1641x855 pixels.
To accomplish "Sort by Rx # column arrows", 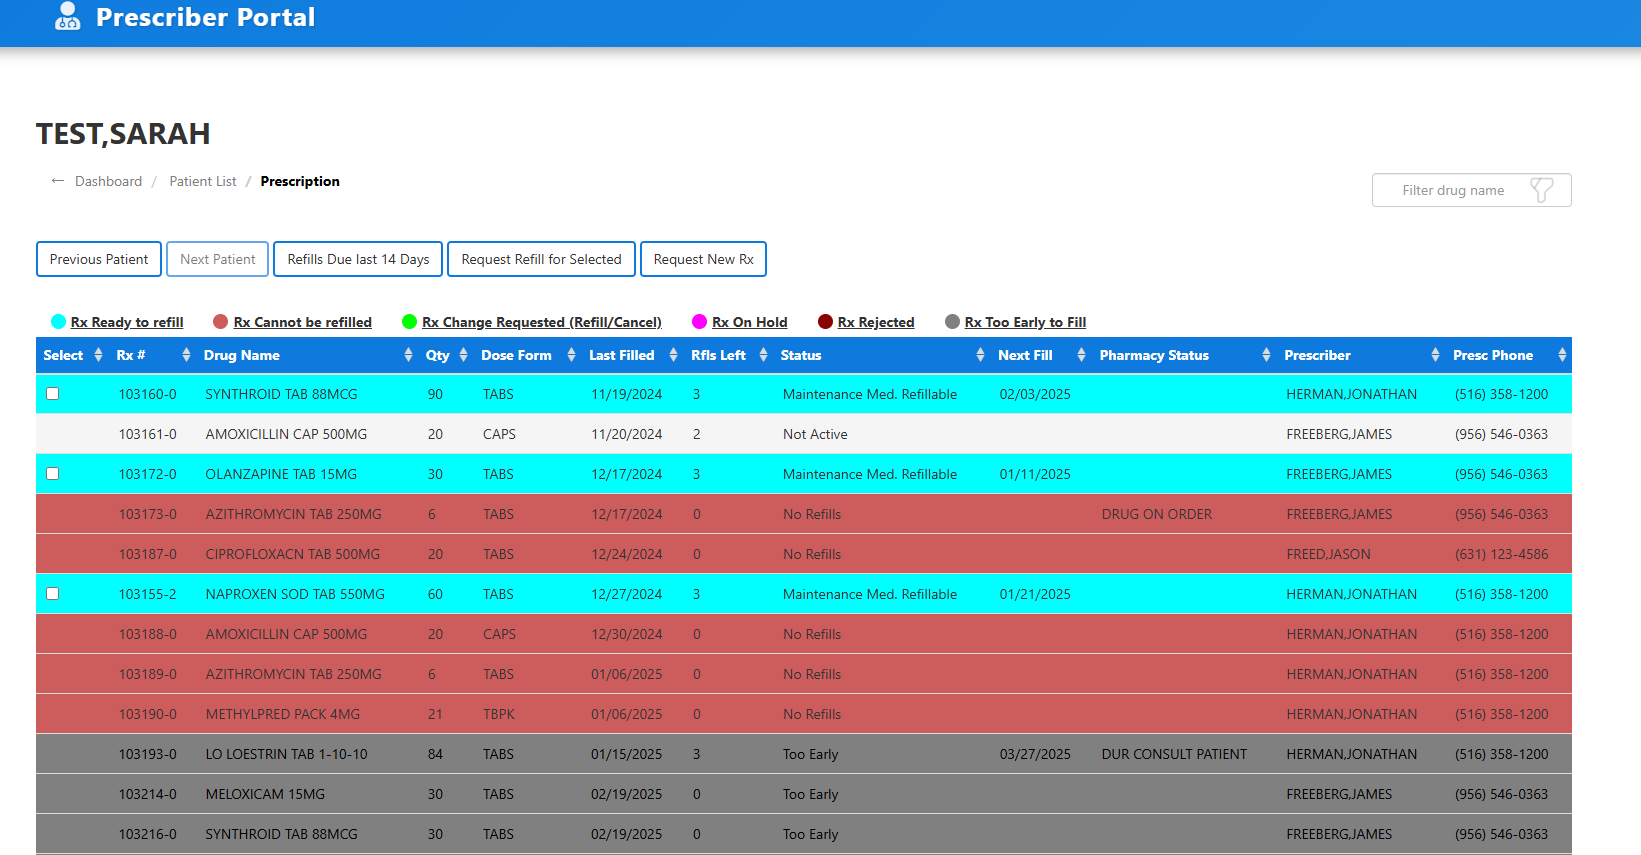I will (186, 355).
